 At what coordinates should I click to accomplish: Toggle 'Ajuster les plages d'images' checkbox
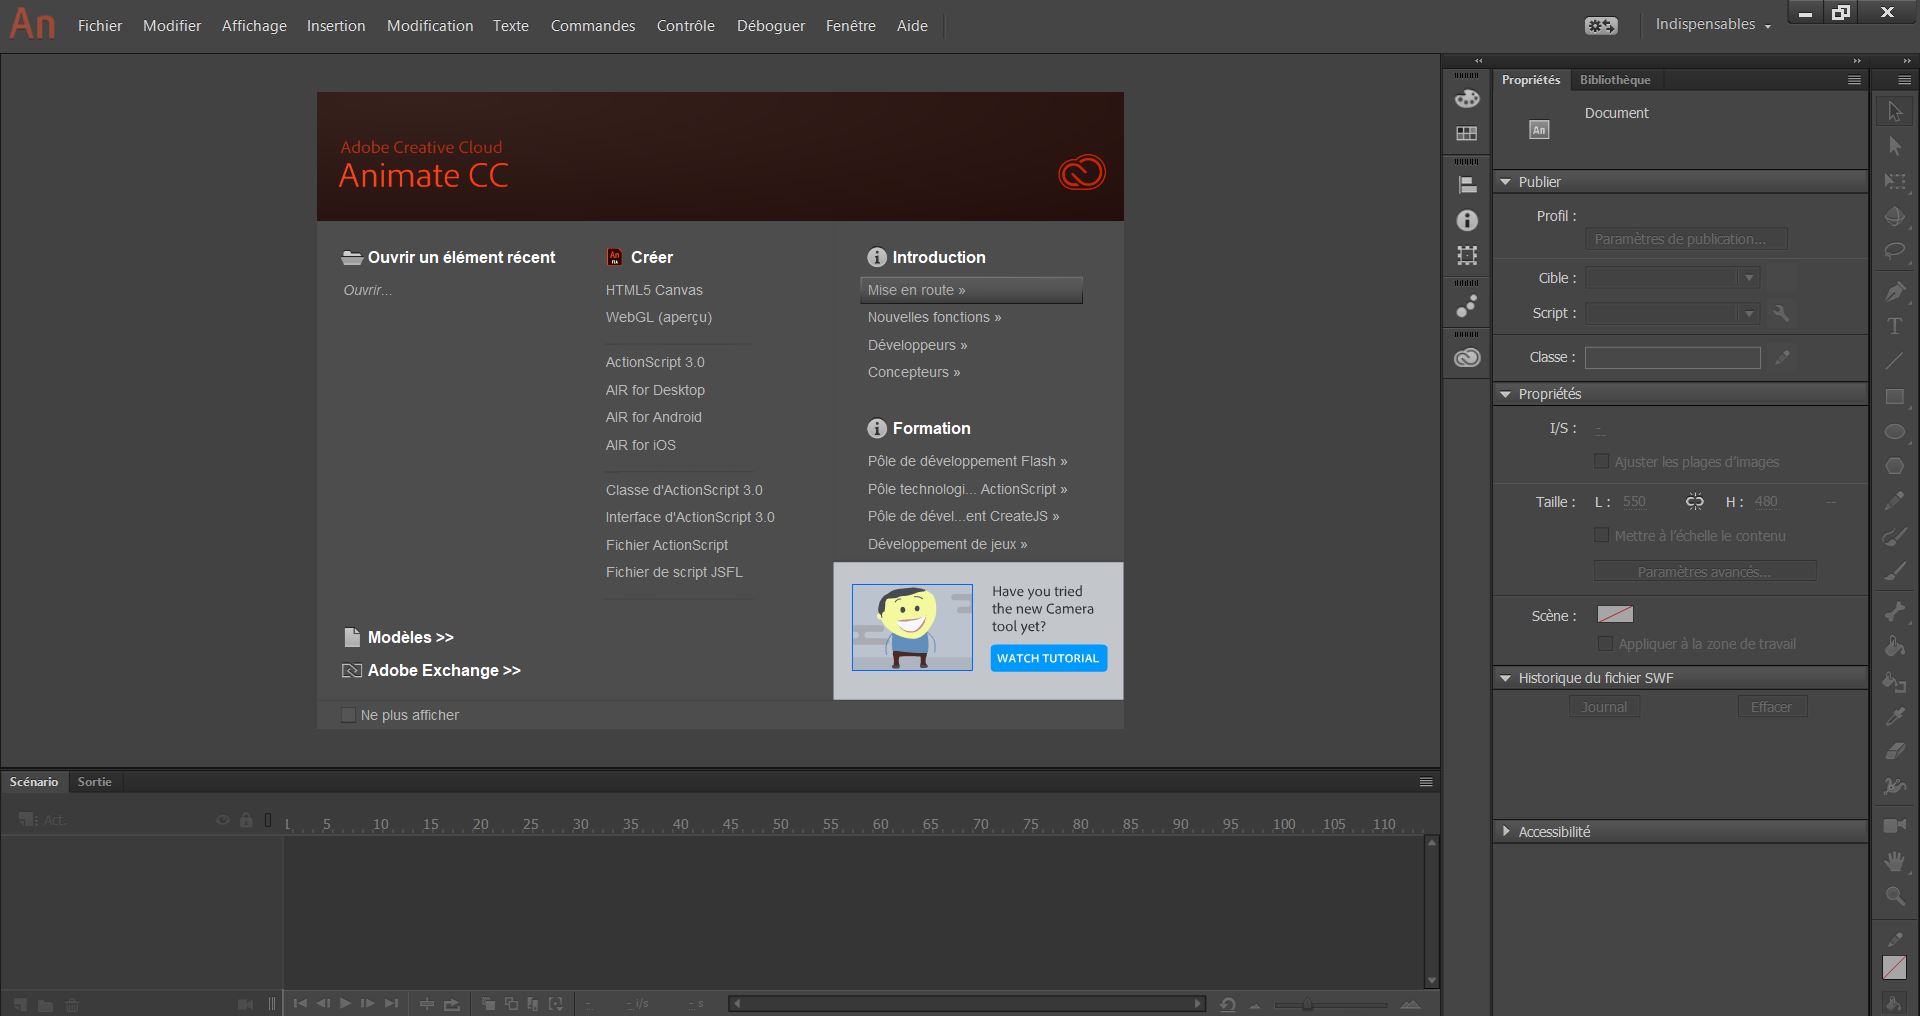(x=1601, y=462)
